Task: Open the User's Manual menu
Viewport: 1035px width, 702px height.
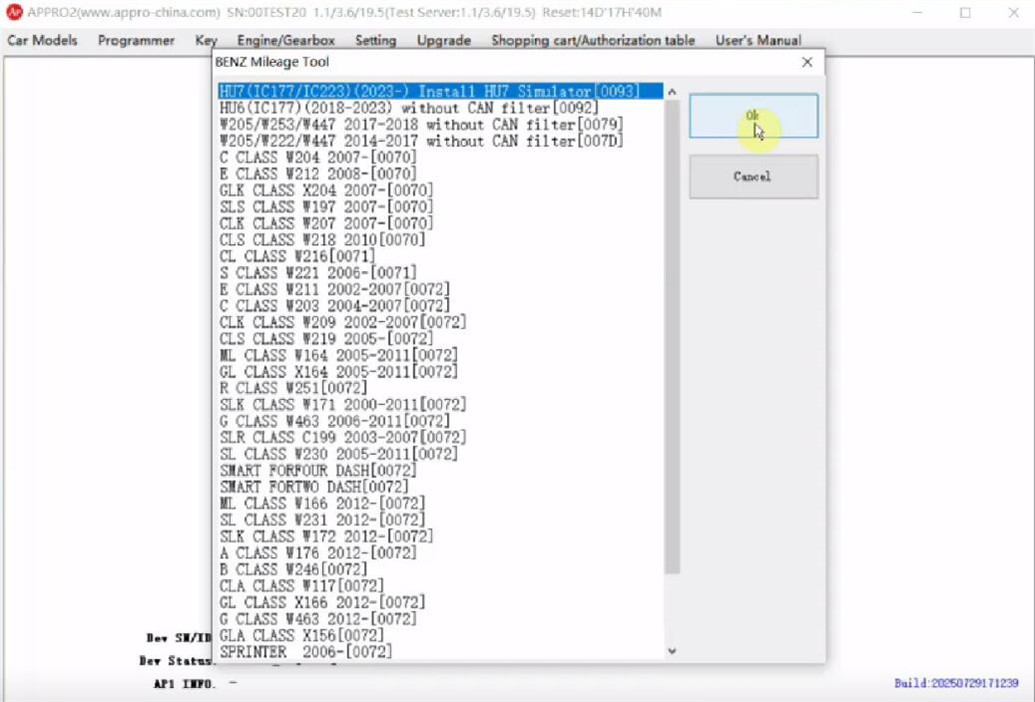Action: (758, 40)
